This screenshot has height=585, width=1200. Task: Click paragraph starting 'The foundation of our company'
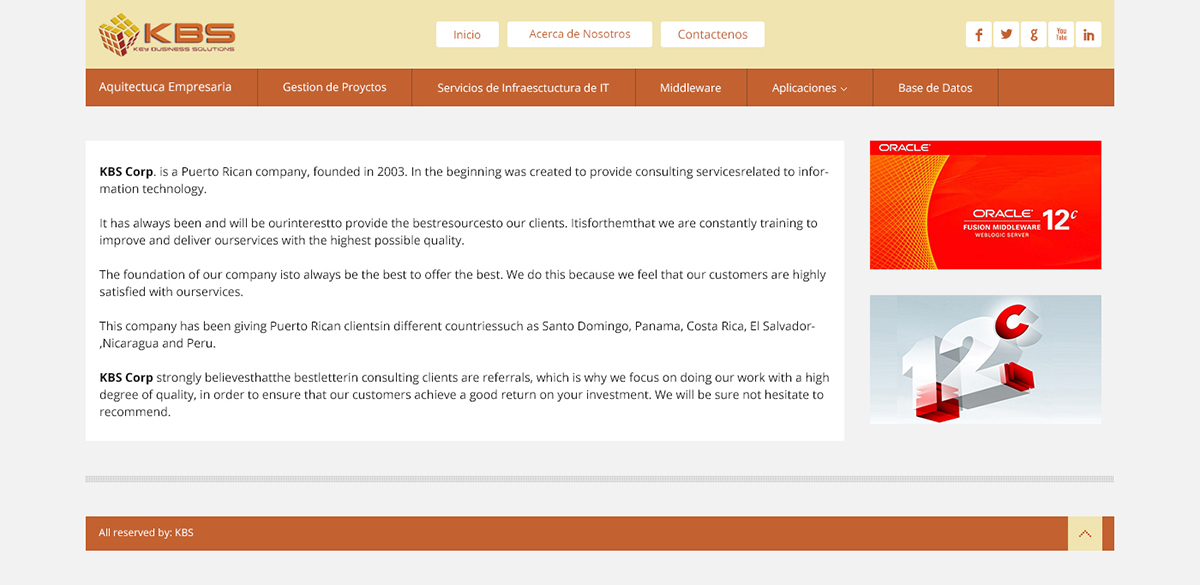coord(463,283)
